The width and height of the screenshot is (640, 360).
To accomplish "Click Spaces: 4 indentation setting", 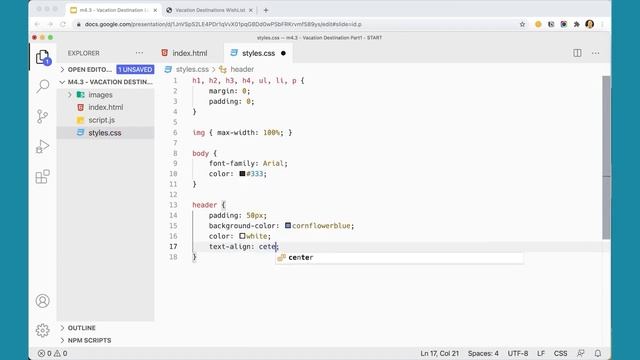I will (x=483, y=353).
